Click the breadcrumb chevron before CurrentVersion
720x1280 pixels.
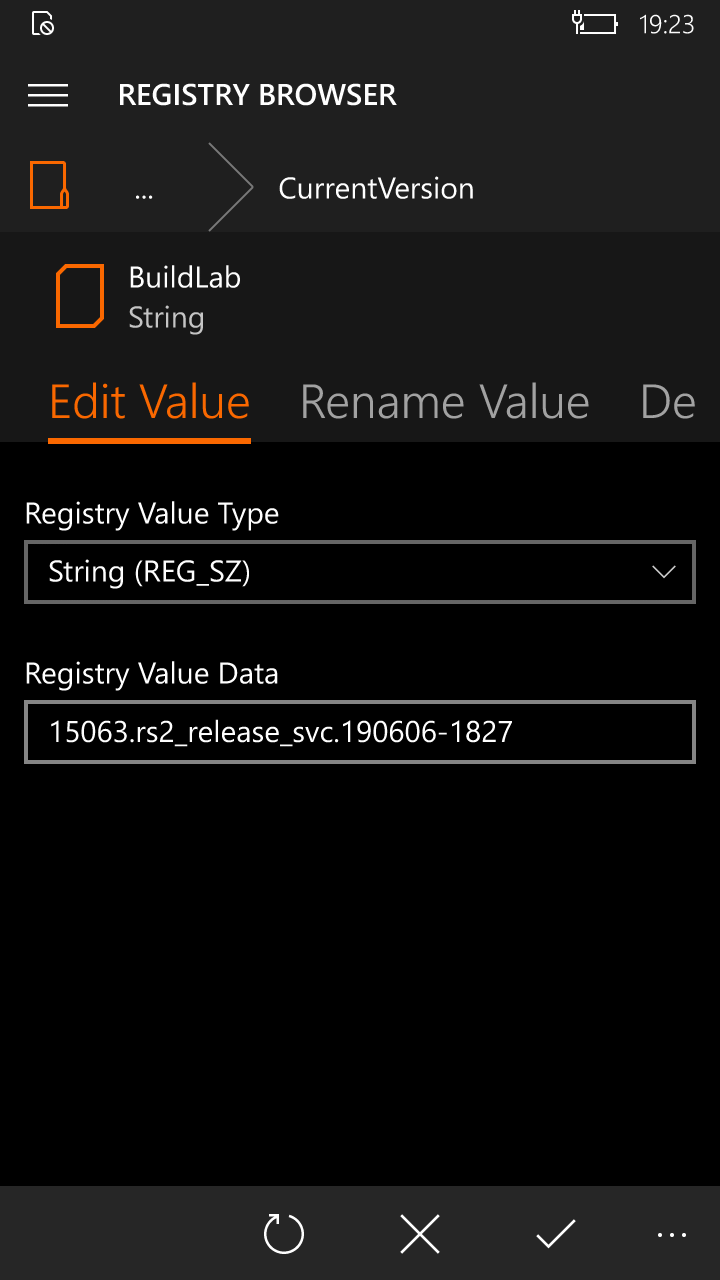[x=230, y=187]
